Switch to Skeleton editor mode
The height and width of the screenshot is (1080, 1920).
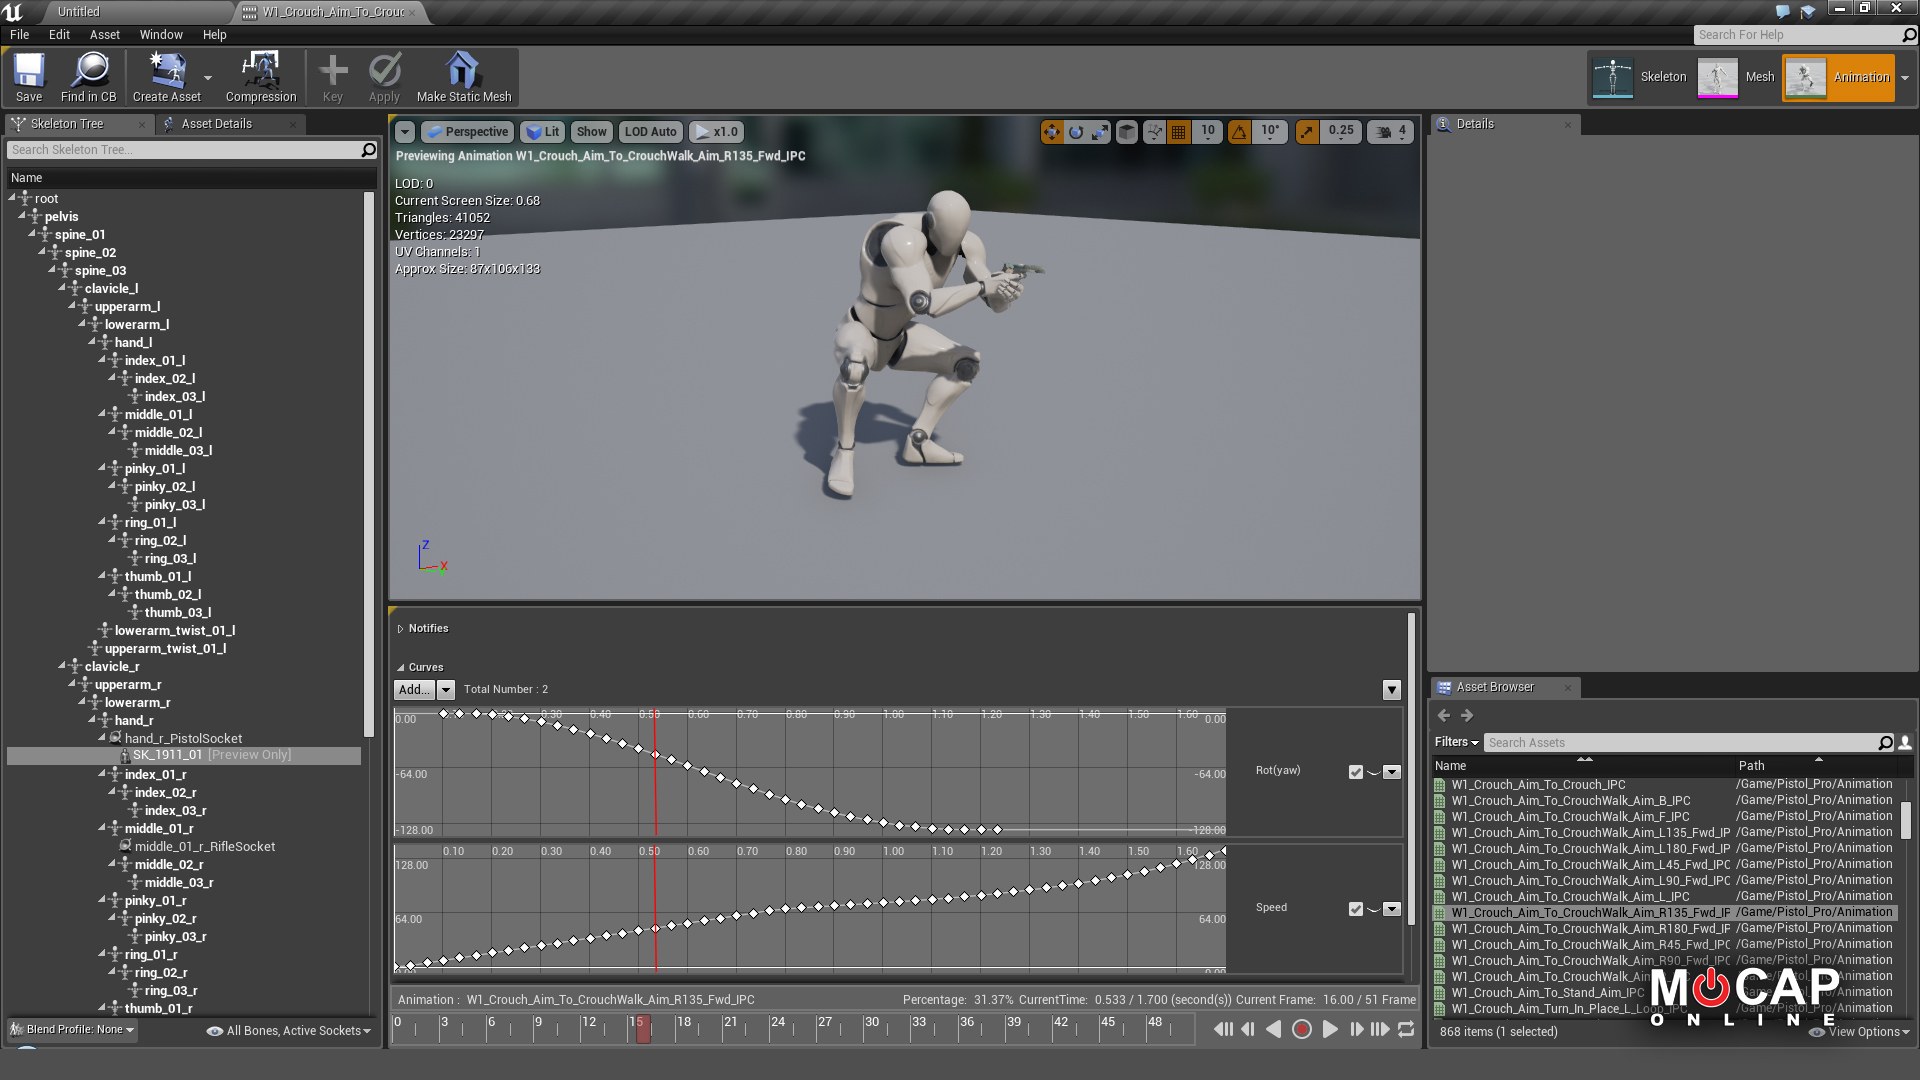pyautogui.click(x=1640, y=77)
